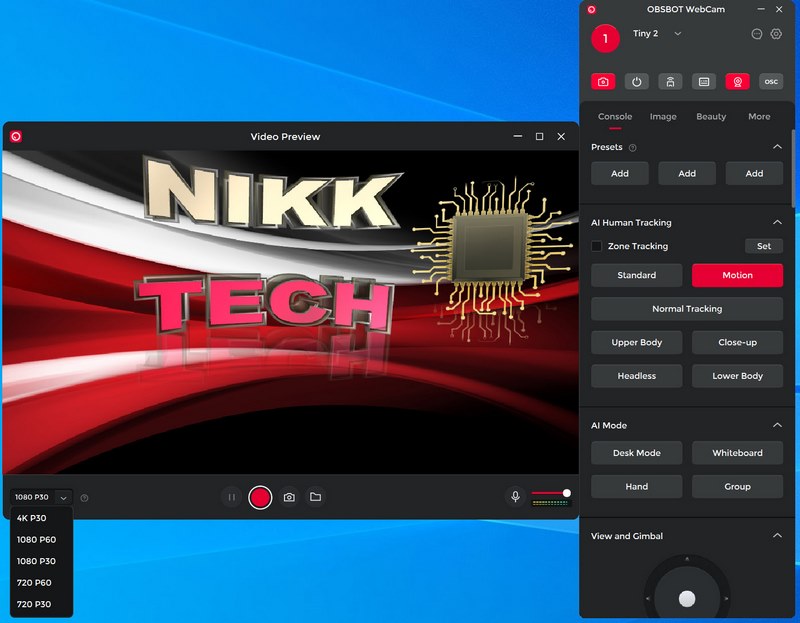Image resolution: width=800 pixels, height=623 pixels.
Task: Collapse the View and Gimbal section
Action: [x=777, y=535]
